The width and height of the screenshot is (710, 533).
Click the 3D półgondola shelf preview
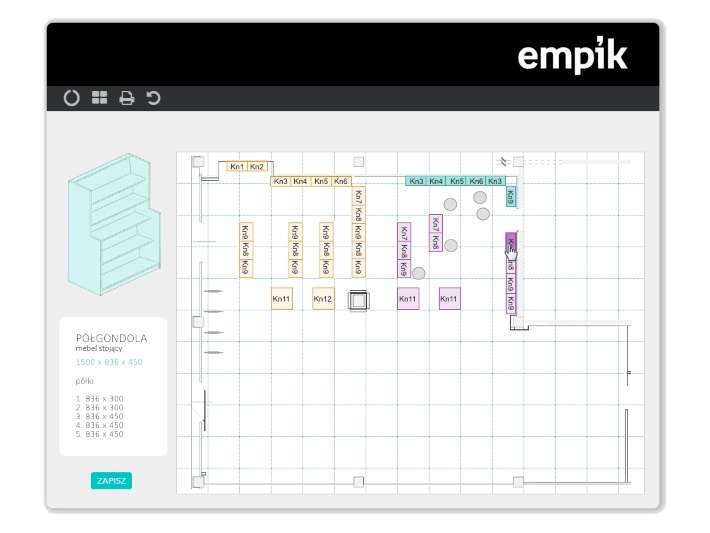tap(114, 224)
